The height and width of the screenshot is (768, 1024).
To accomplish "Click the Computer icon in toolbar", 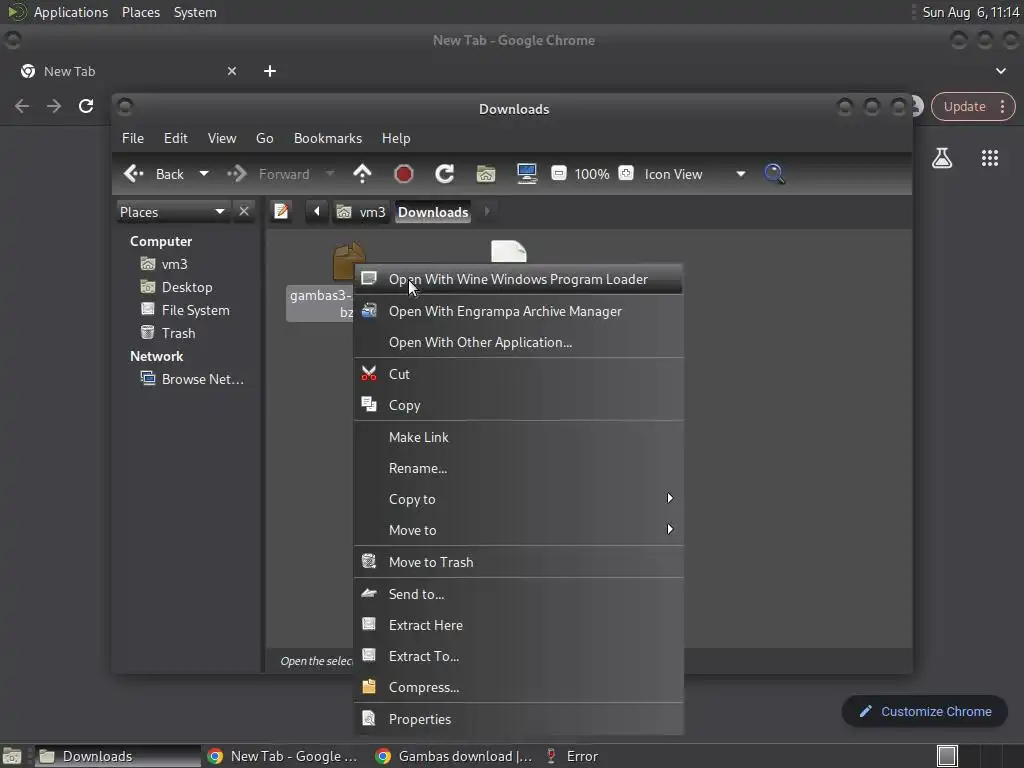I will click(x=527, y=174).
